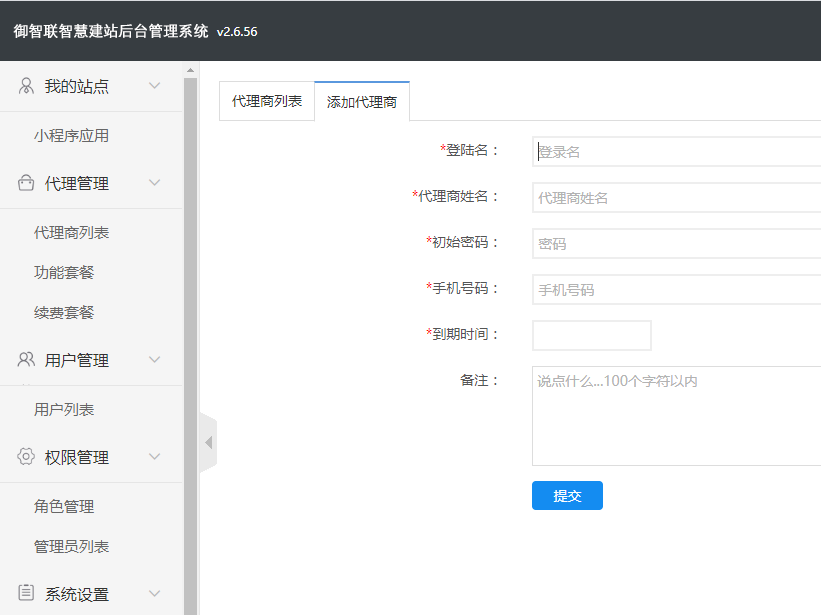The width and height of the screenshot is (821, 615).
Task: Focus the 登陆名 input field
Action: 676,152
